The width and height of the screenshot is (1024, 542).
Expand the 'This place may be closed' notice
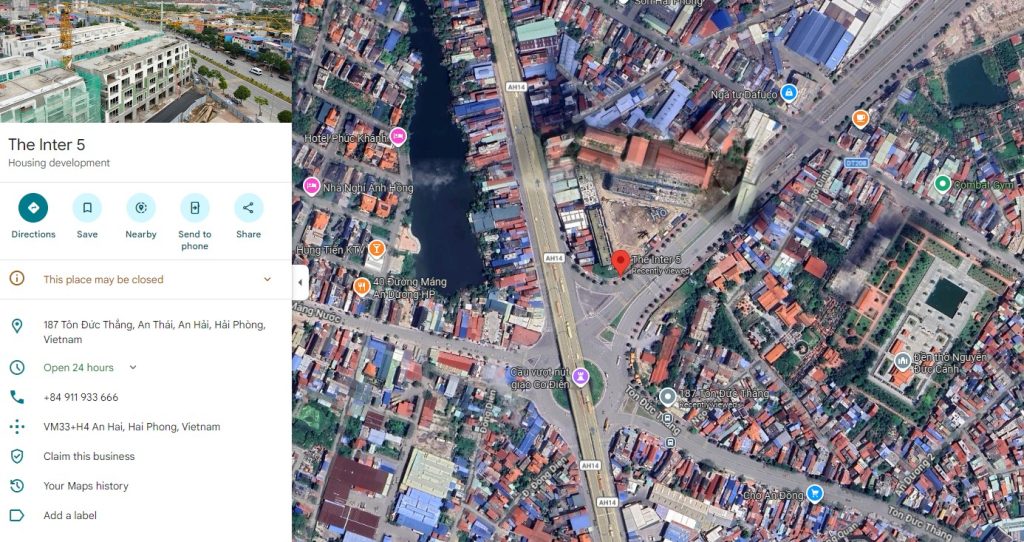[x=267, y=279]
